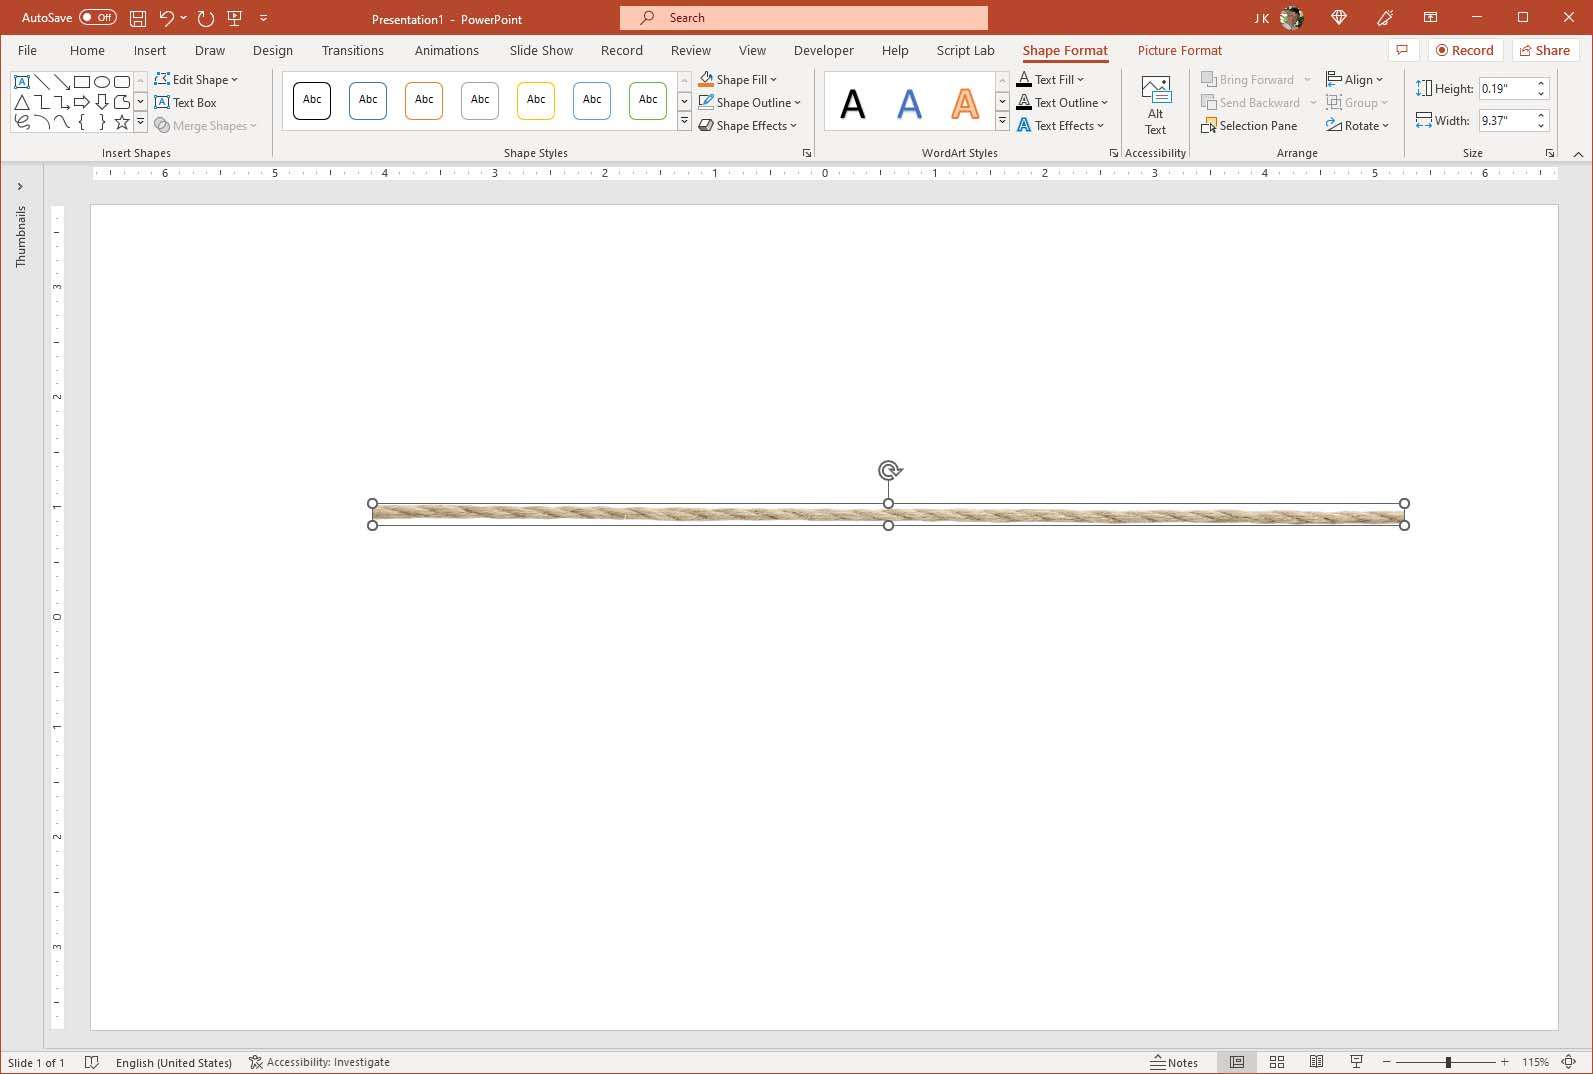
Task: Toggle the Notes pane
Action: click(x=1174, y=1062)
